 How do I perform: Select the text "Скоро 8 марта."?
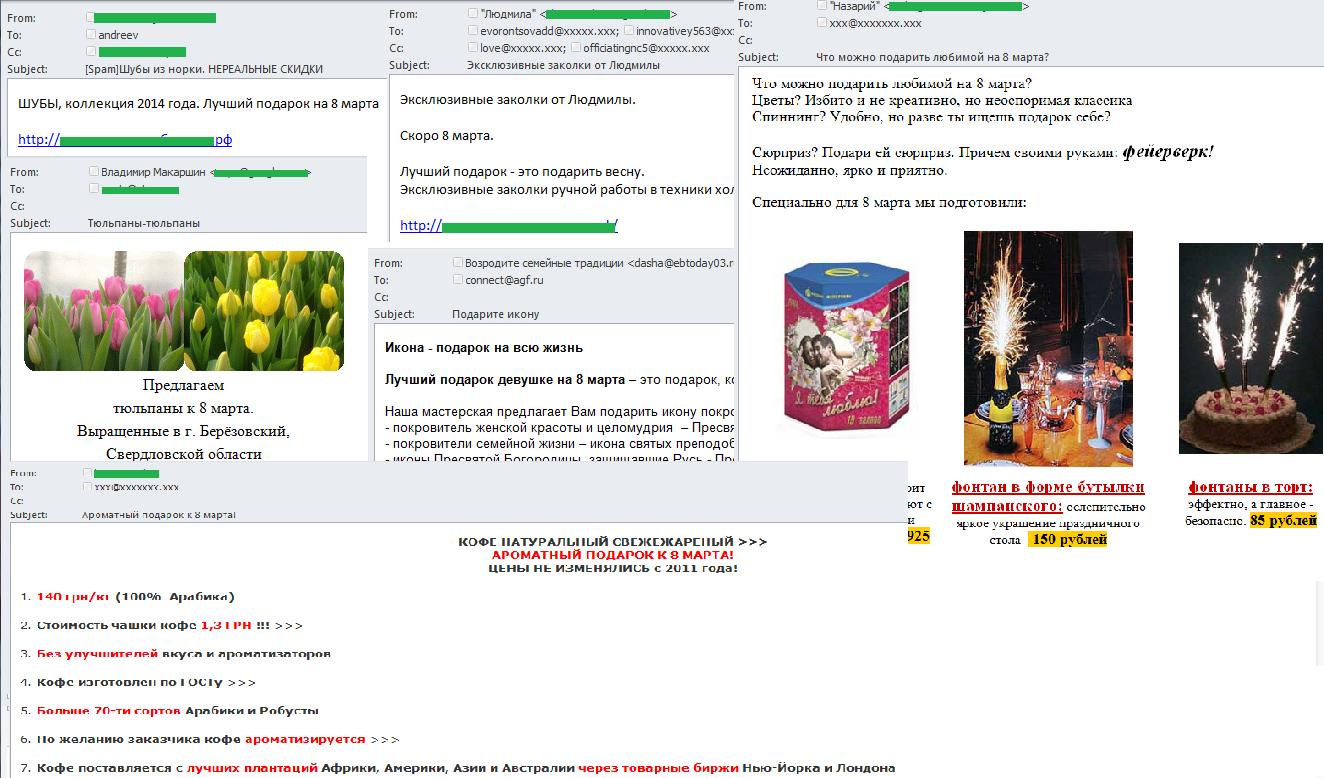[447, 136]
